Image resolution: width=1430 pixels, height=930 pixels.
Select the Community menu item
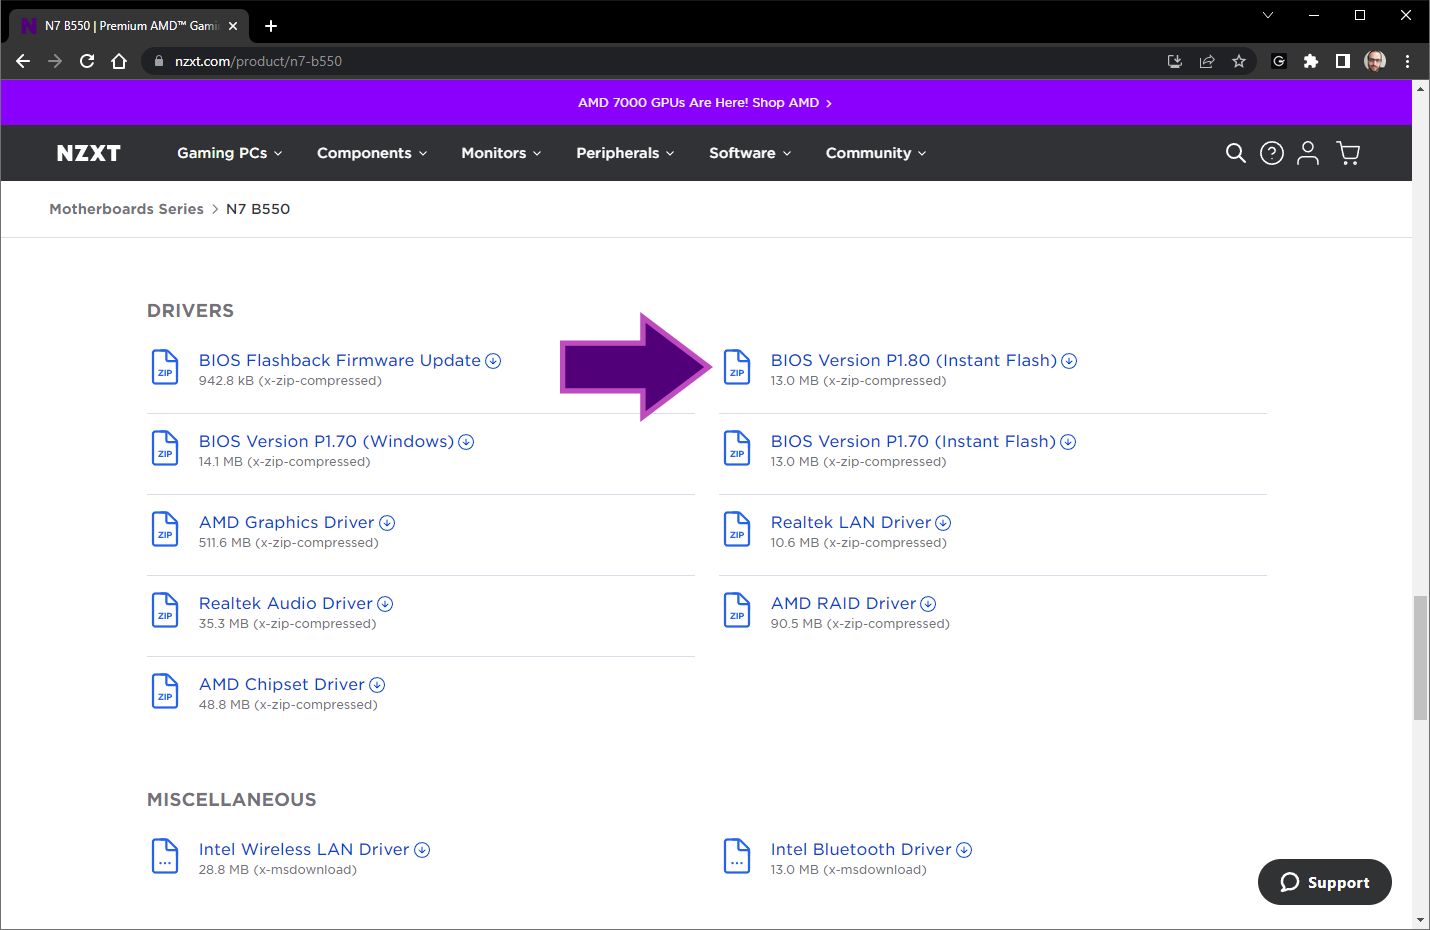coord(874,153)
